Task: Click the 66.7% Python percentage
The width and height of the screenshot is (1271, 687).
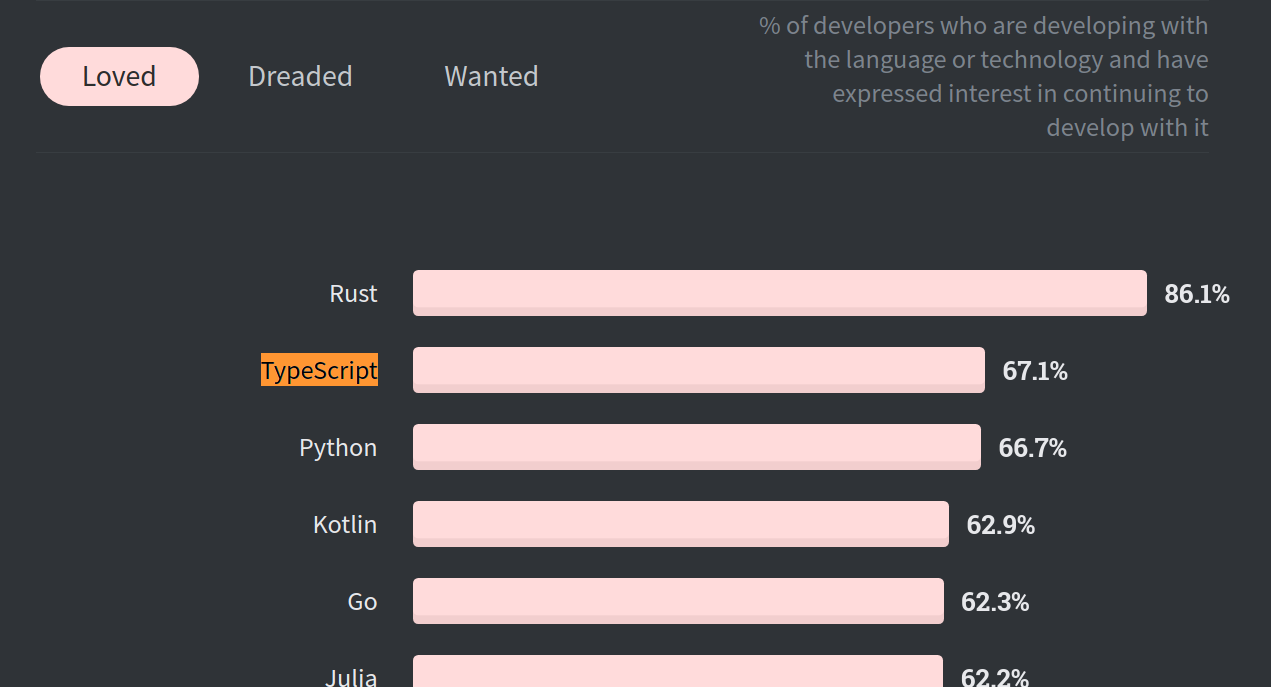Action: tap(1032, 448)
